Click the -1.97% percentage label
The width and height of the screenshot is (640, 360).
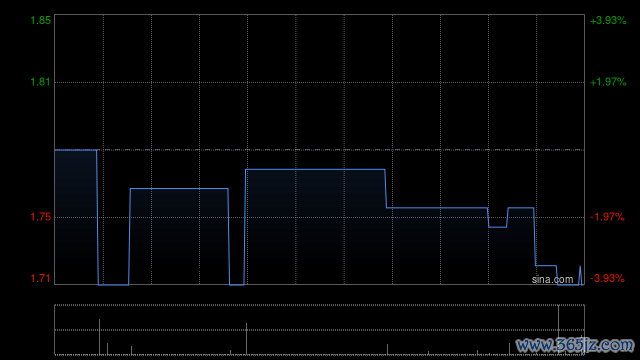(x=607, y=217)
